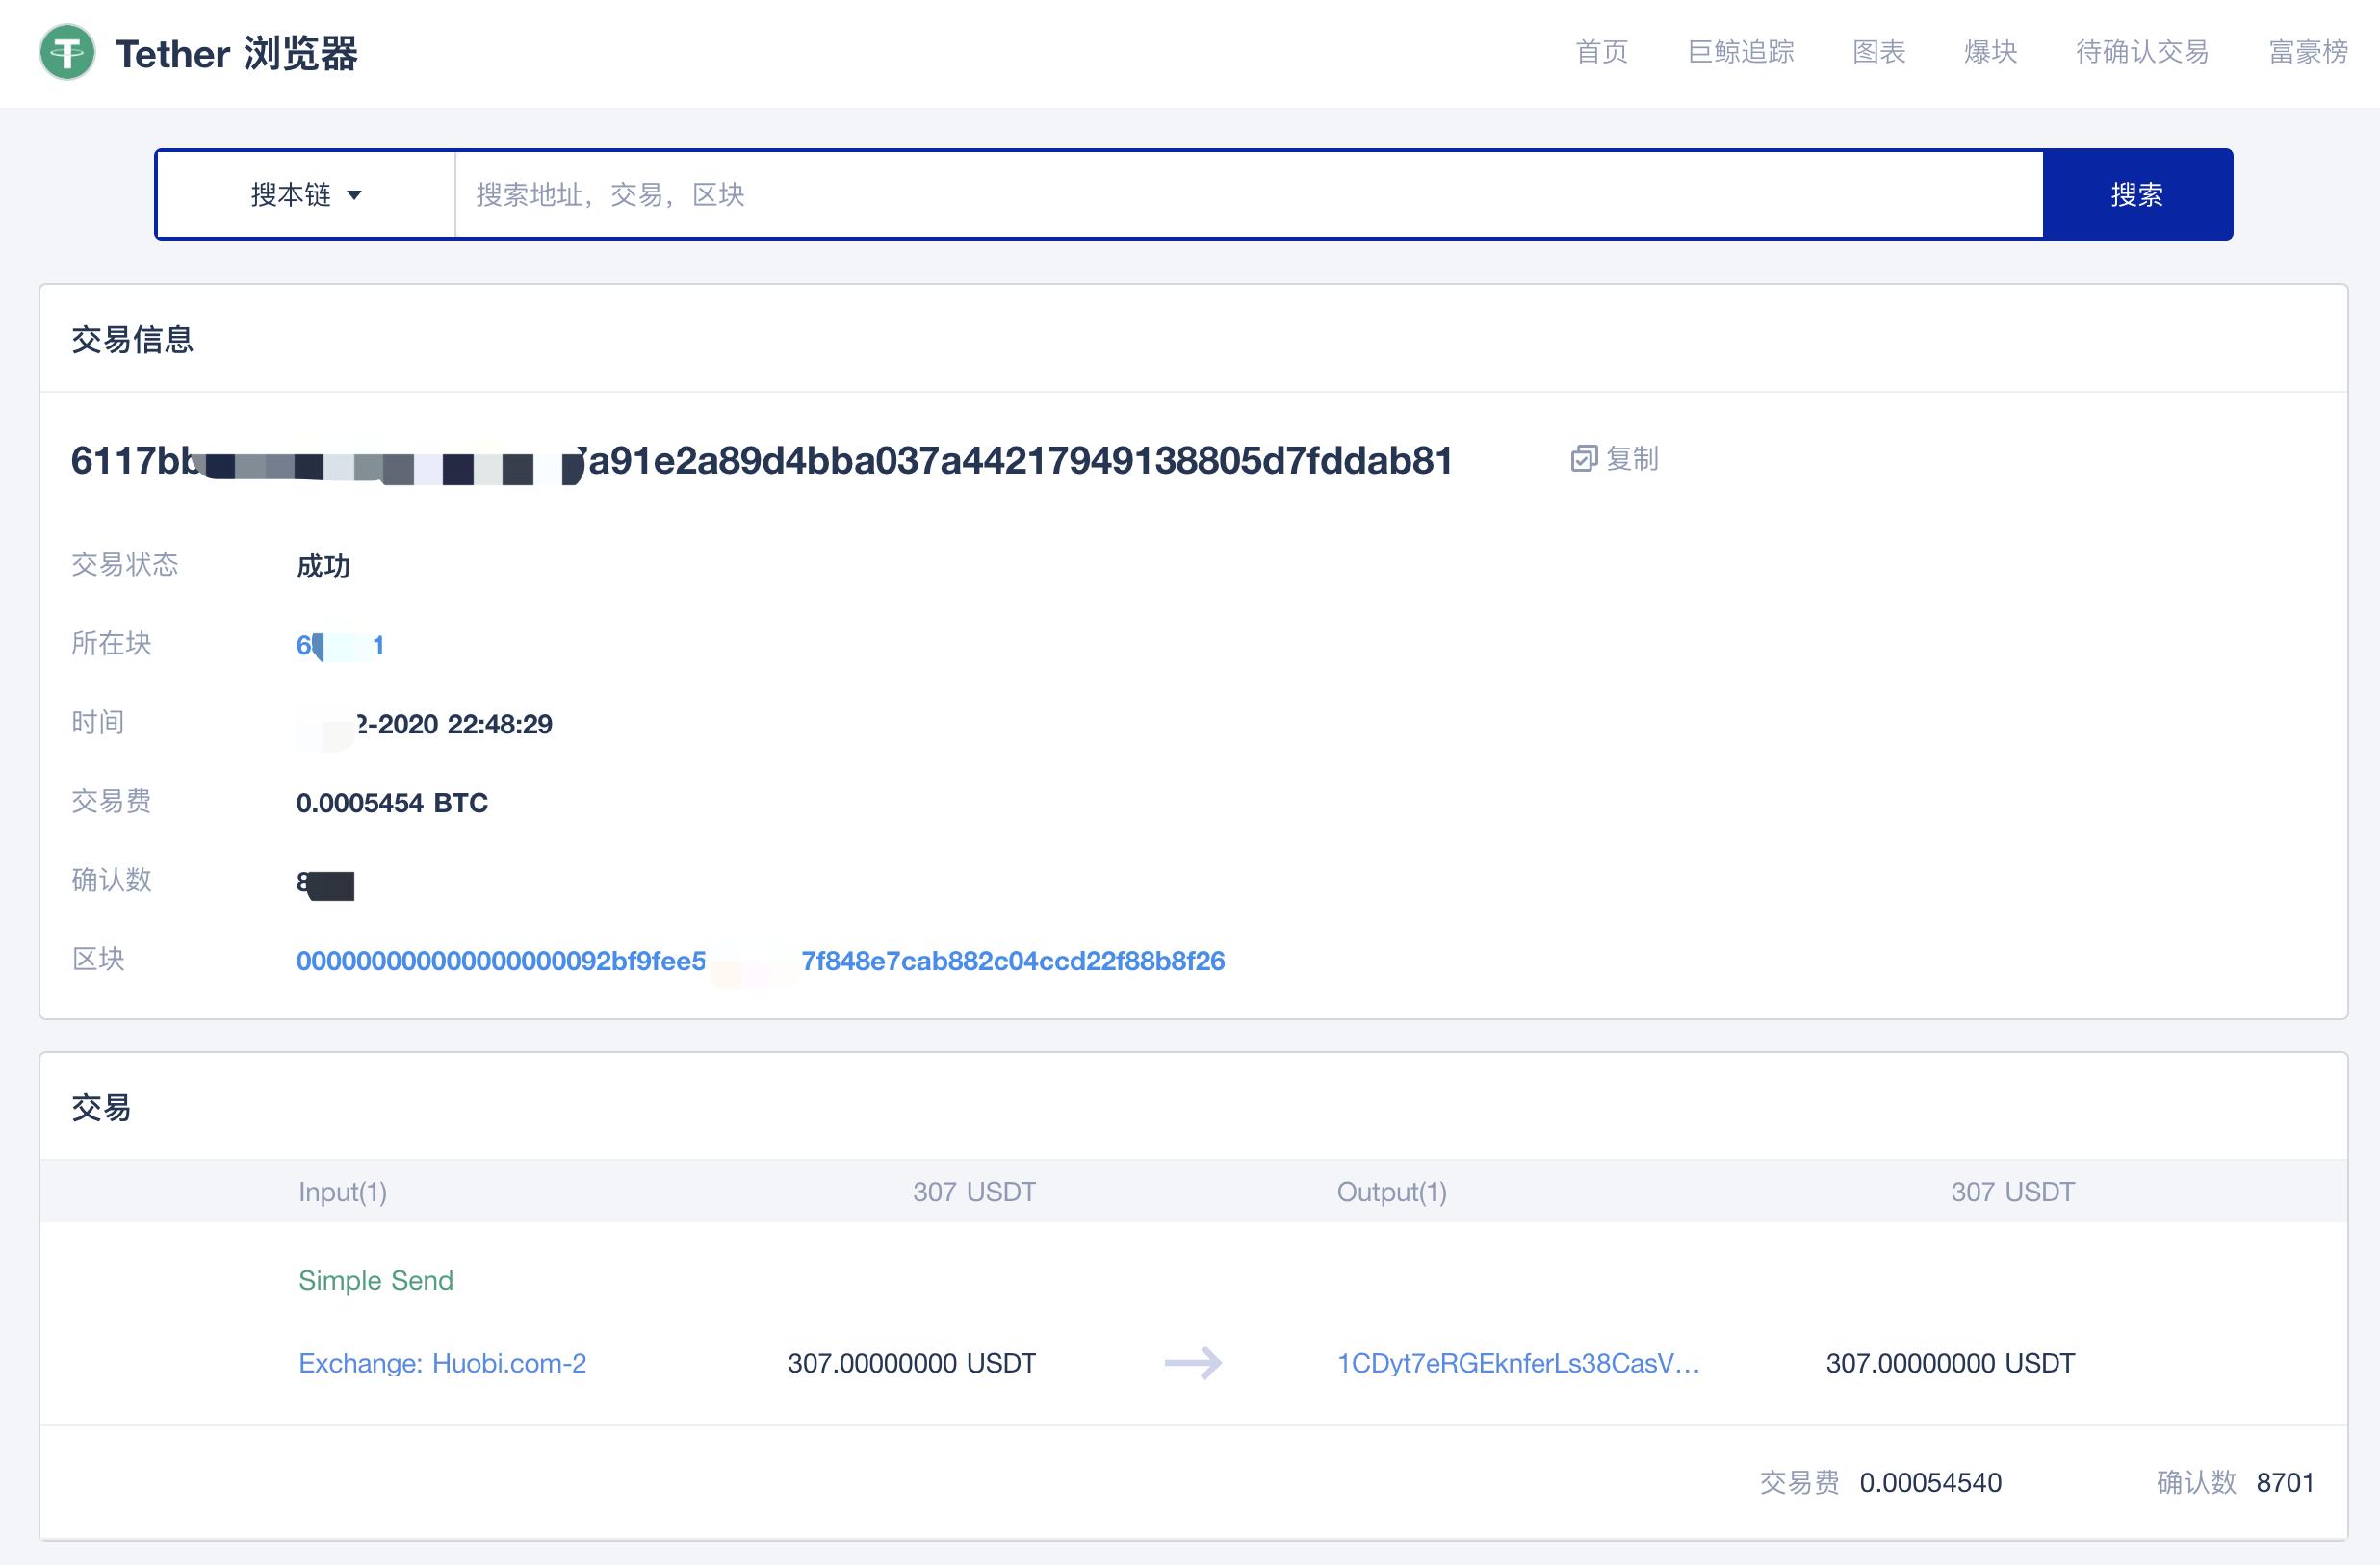2380x1565 pixels.
Task: Click the 复制 copy text link
Action: point(1632,459)
